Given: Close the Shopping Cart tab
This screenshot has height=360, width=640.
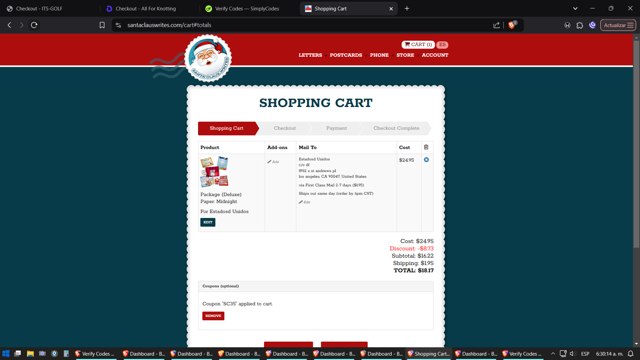Looking at the screenshot, I should pos(391,9).
